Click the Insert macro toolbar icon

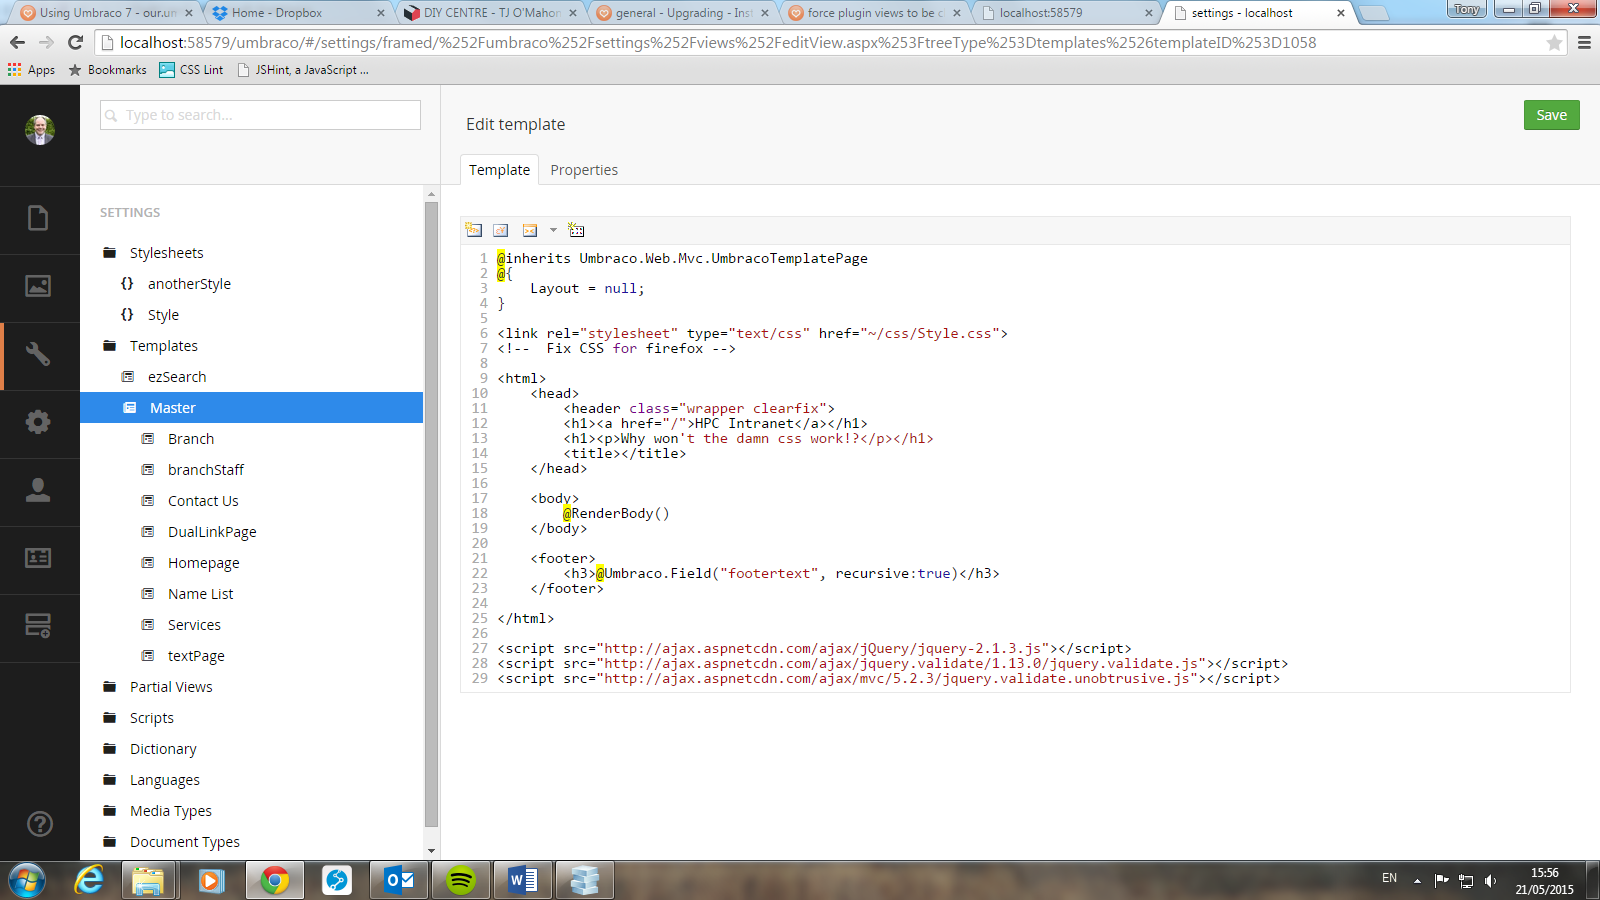[530, 230]
